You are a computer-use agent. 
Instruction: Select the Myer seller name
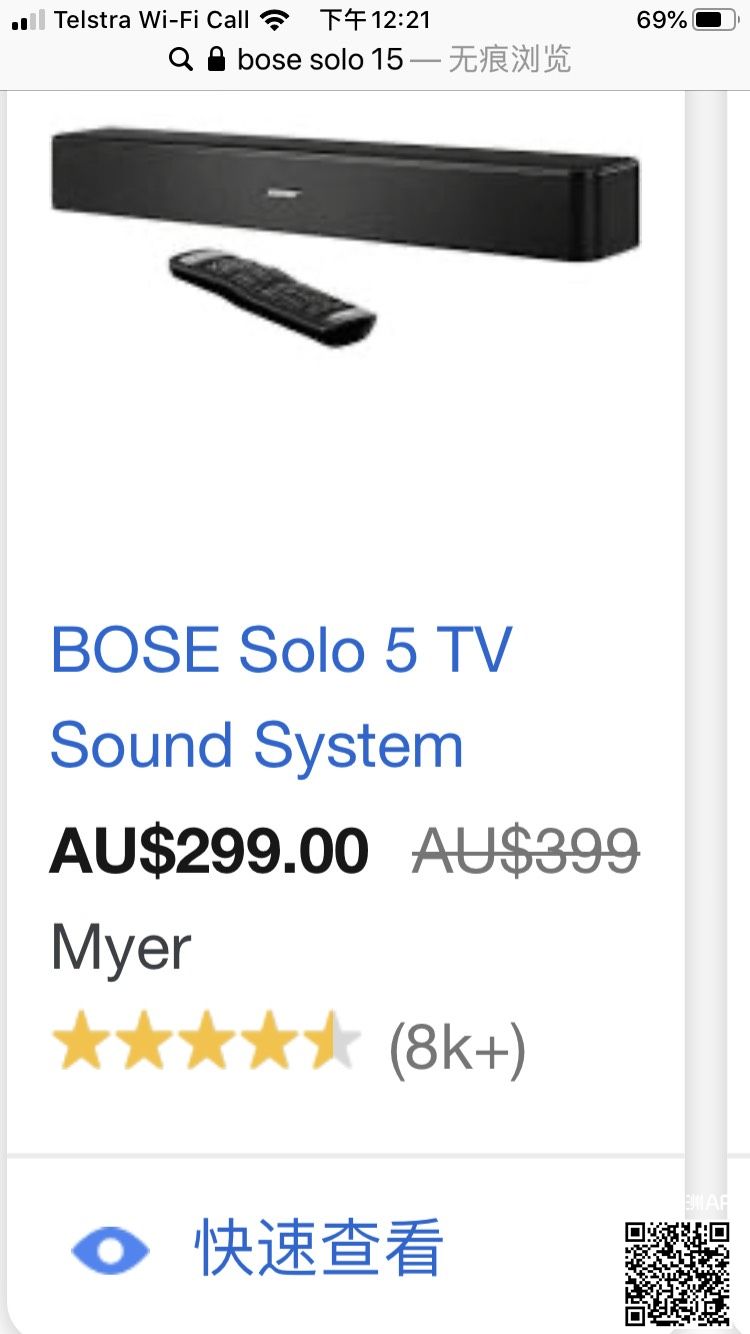120,947
